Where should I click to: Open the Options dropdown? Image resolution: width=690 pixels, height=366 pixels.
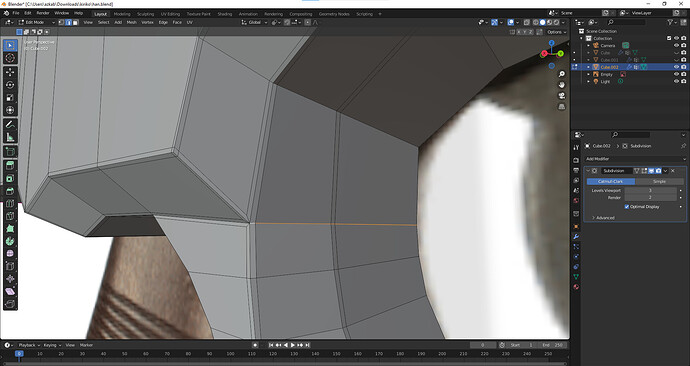pyautogui.click(x=556, y=32)
